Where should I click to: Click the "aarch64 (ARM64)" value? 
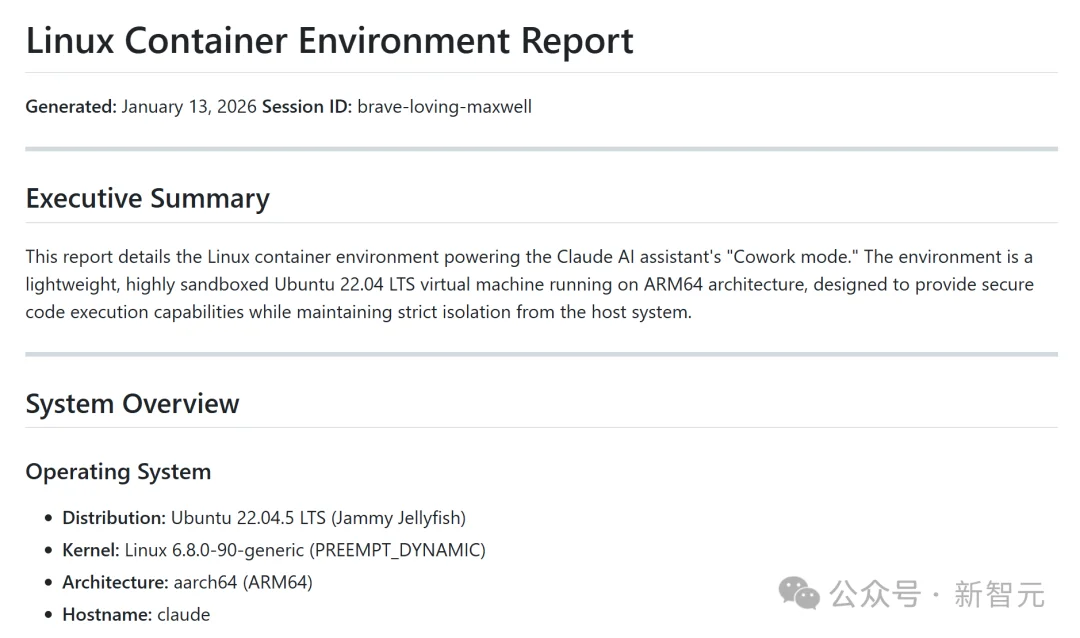click(243, 582)
